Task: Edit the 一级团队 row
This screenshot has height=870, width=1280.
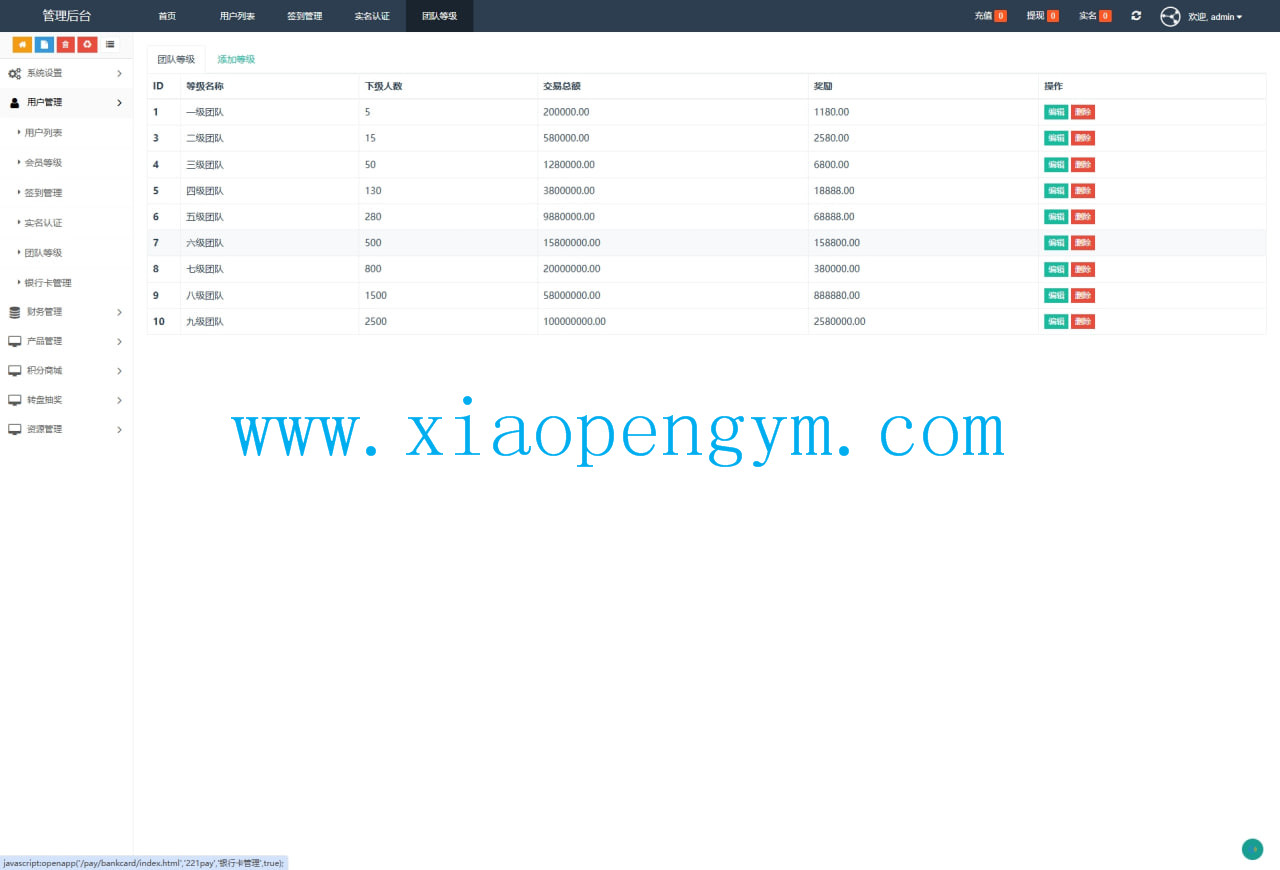Action: (1055, 112)
